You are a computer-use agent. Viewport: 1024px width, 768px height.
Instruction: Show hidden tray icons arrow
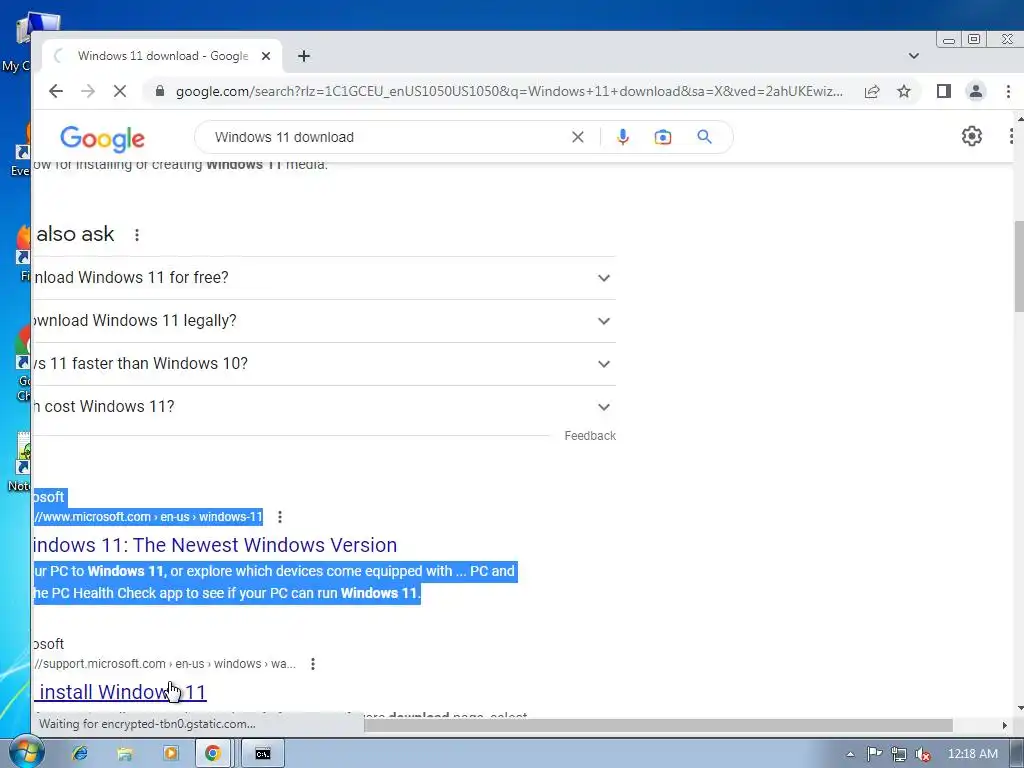pyautogui.click(x=850, y=754)
